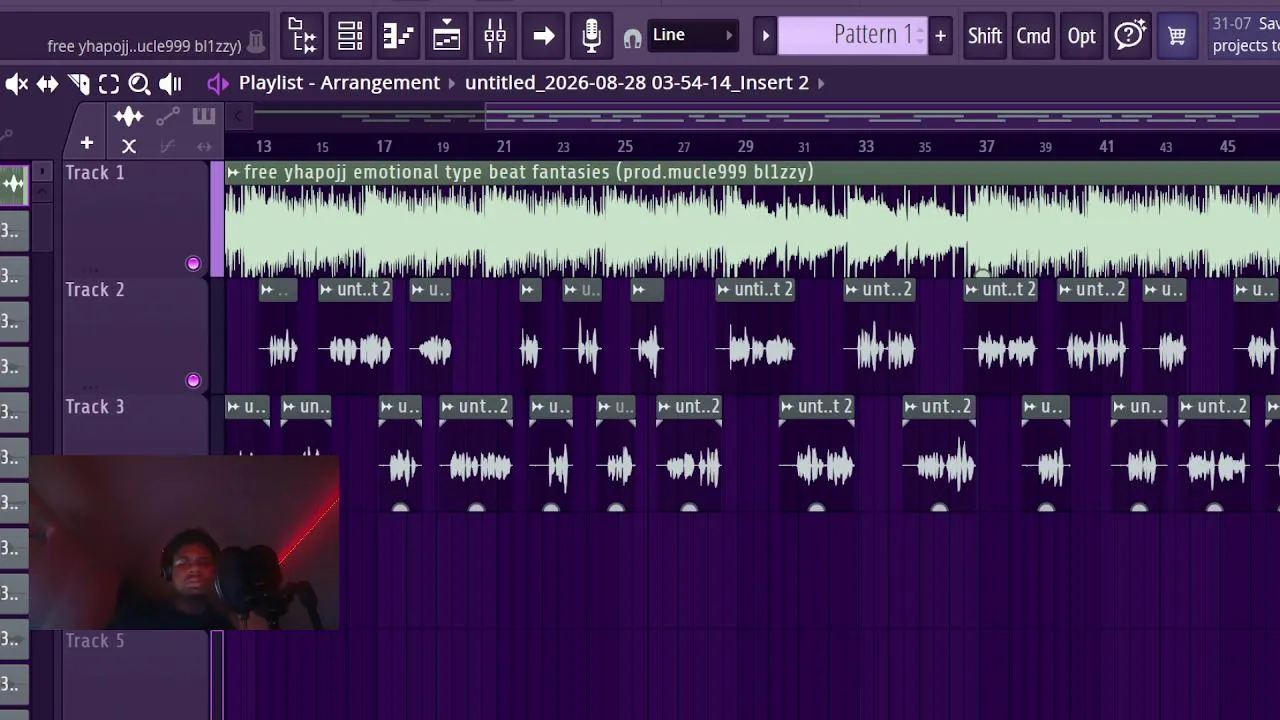
Task: Click the Cmd key button
Action: pyautogui.click(x=1033, y=36)
